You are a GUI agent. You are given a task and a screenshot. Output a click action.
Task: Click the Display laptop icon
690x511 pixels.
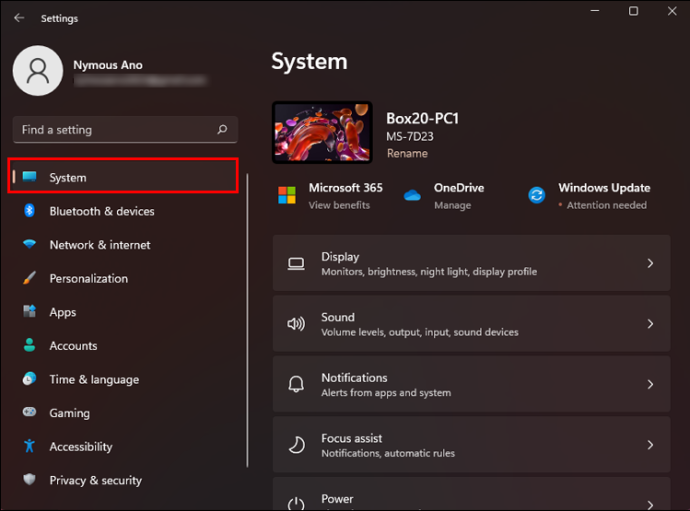(296, 264)
